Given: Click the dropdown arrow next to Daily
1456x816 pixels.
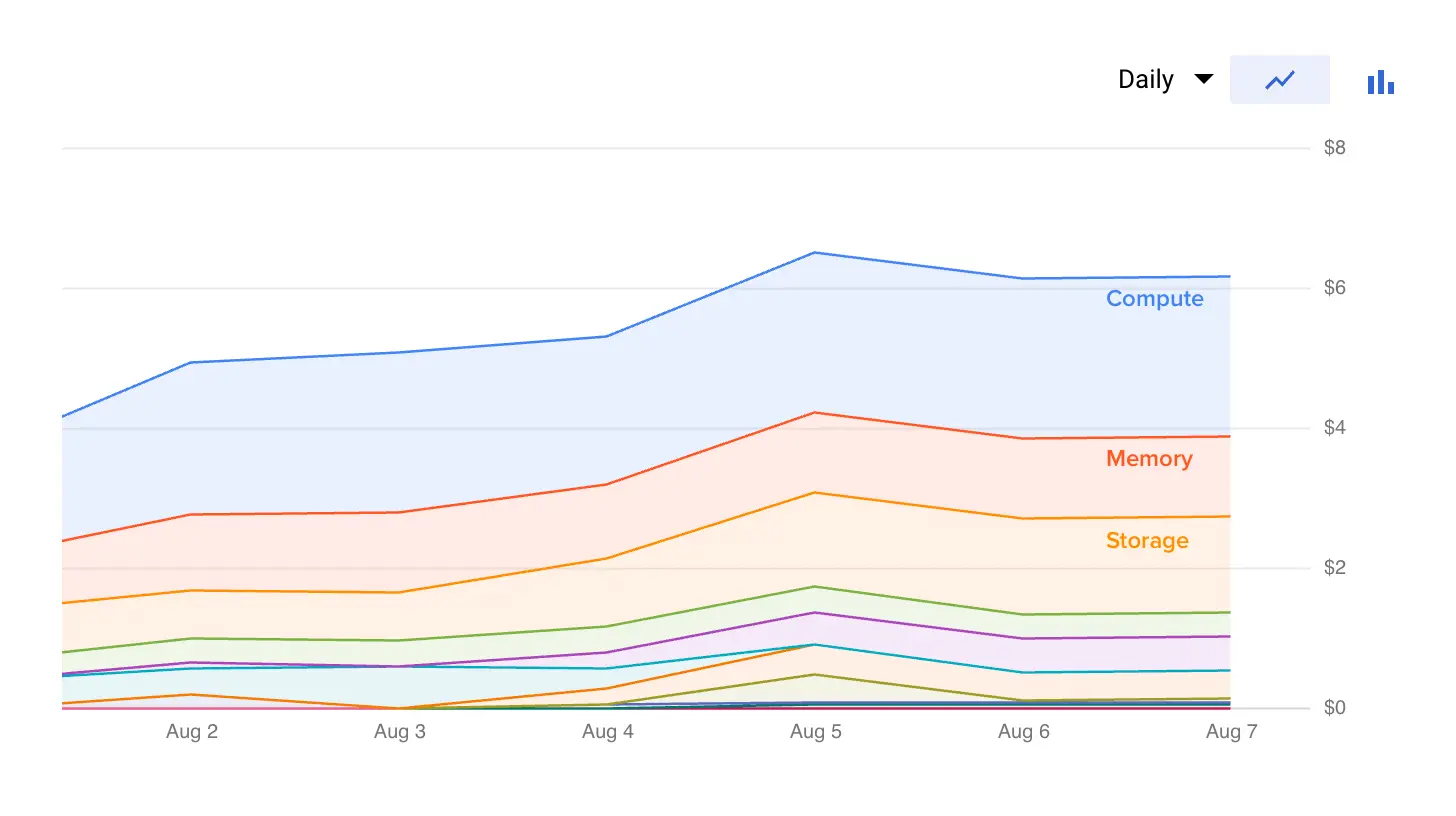Looking at the screenshot, I should pyautogui.click(x=1204, y=80).
